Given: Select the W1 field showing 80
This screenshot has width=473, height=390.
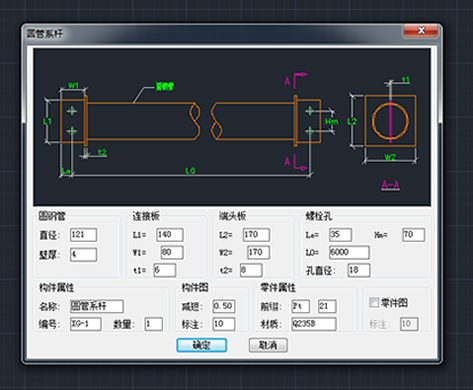Looking at the screenshot, I should tap(172, 252).
